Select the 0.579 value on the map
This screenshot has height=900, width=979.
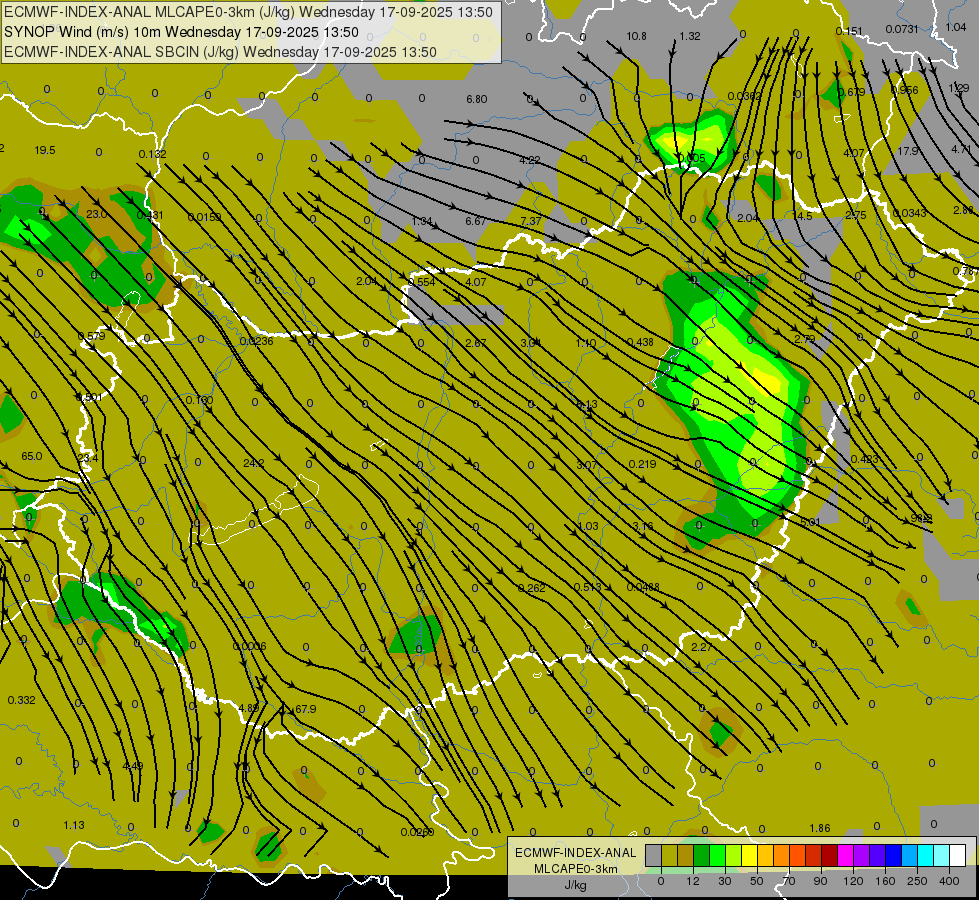click(92, 336)
